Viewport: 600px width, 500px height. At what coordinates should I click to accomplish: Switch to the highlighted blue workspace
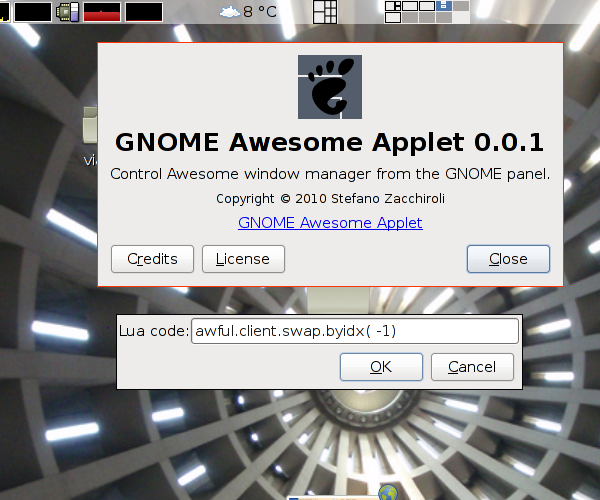tap(444, 6)
